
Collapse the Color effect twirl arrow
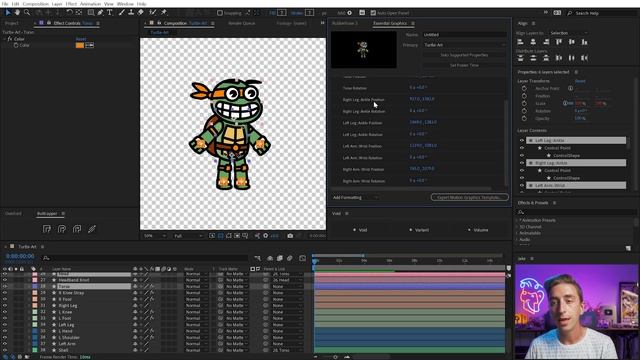coord(4,39)
